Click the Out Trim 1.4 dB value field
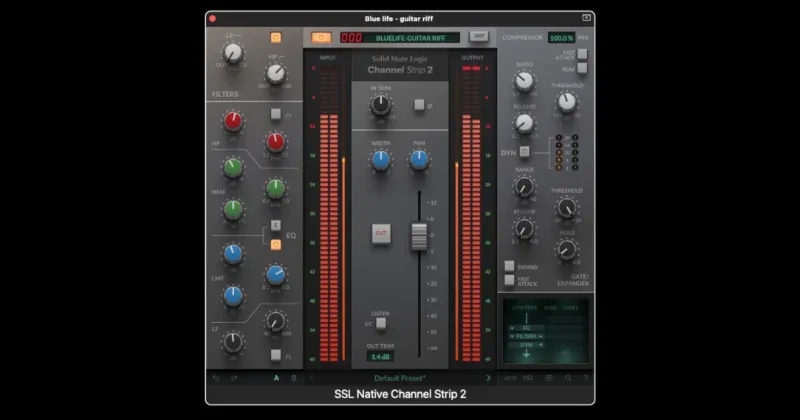The width and height of the screenshot is (800, 420). point(380,357)
